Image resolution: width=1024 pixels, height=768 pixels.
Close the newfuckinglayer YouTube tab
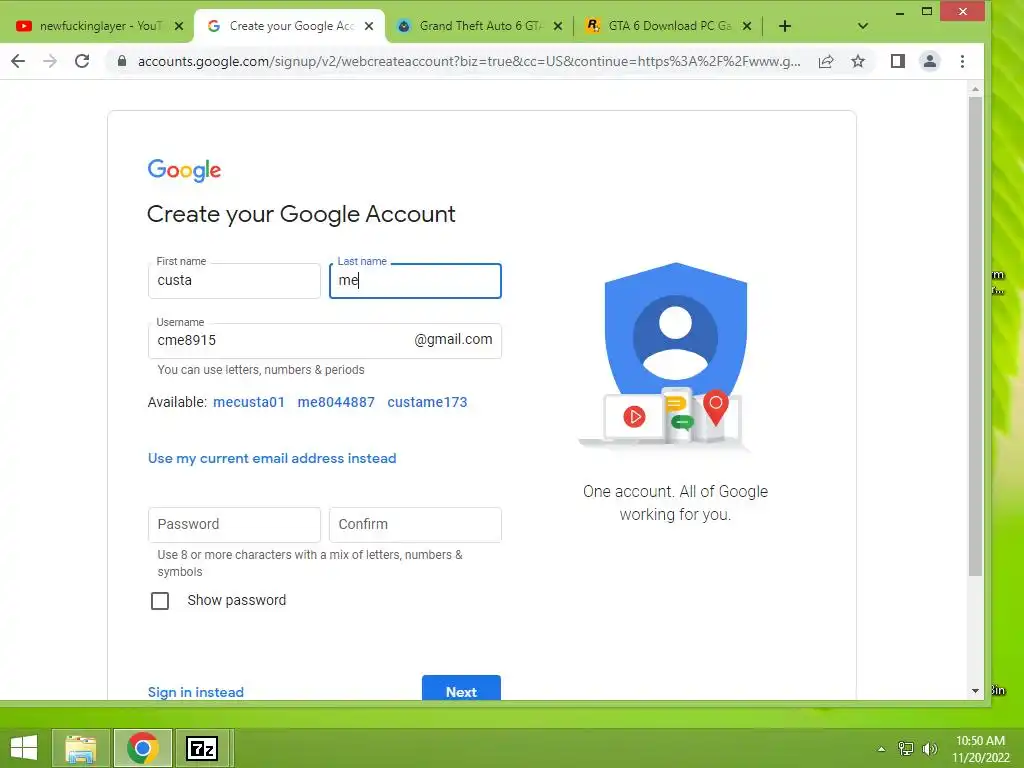tap(179, 26)
